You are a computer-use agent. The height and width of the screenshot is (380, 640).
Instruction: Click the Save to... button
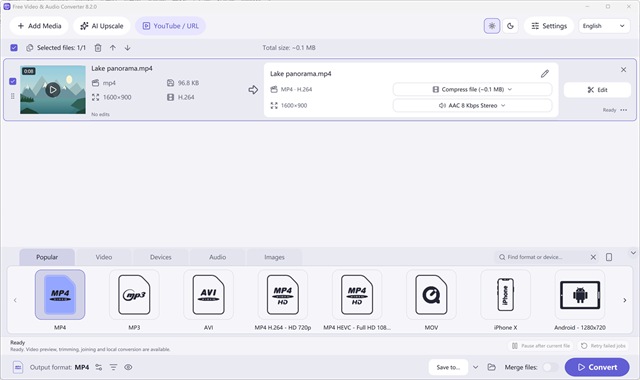pyautogui.click(x=448, y=367)
